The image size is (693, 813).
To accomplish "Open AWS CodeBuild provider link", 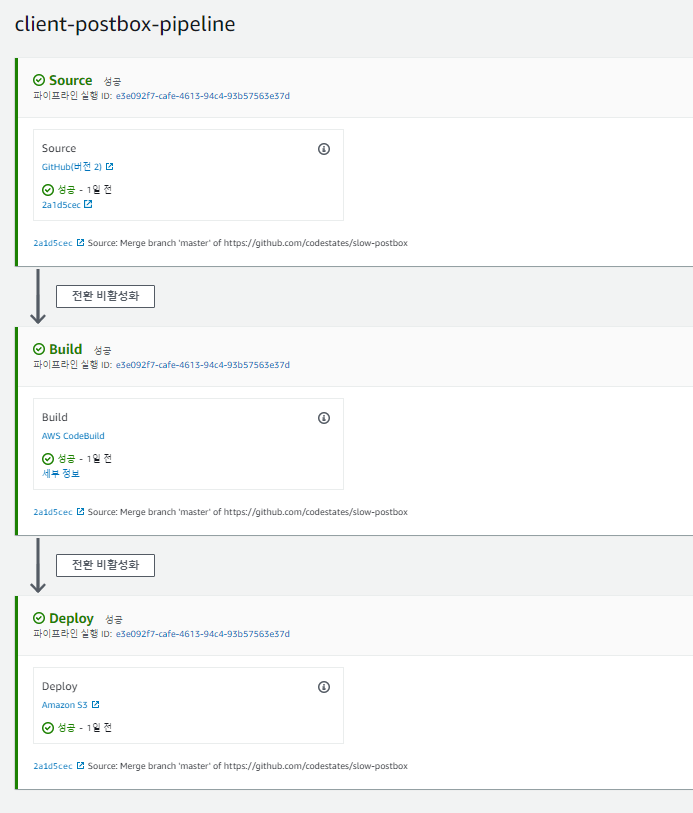I will 73,436.
